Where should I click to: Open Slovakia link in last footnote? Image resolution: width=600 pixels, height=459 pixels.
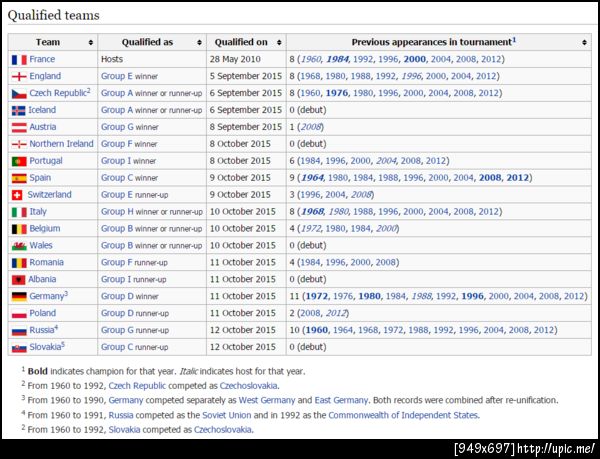point(124,430)
